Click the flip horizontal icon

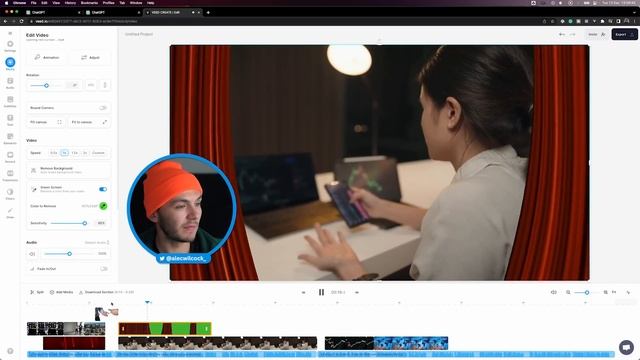tap(91, 85)
